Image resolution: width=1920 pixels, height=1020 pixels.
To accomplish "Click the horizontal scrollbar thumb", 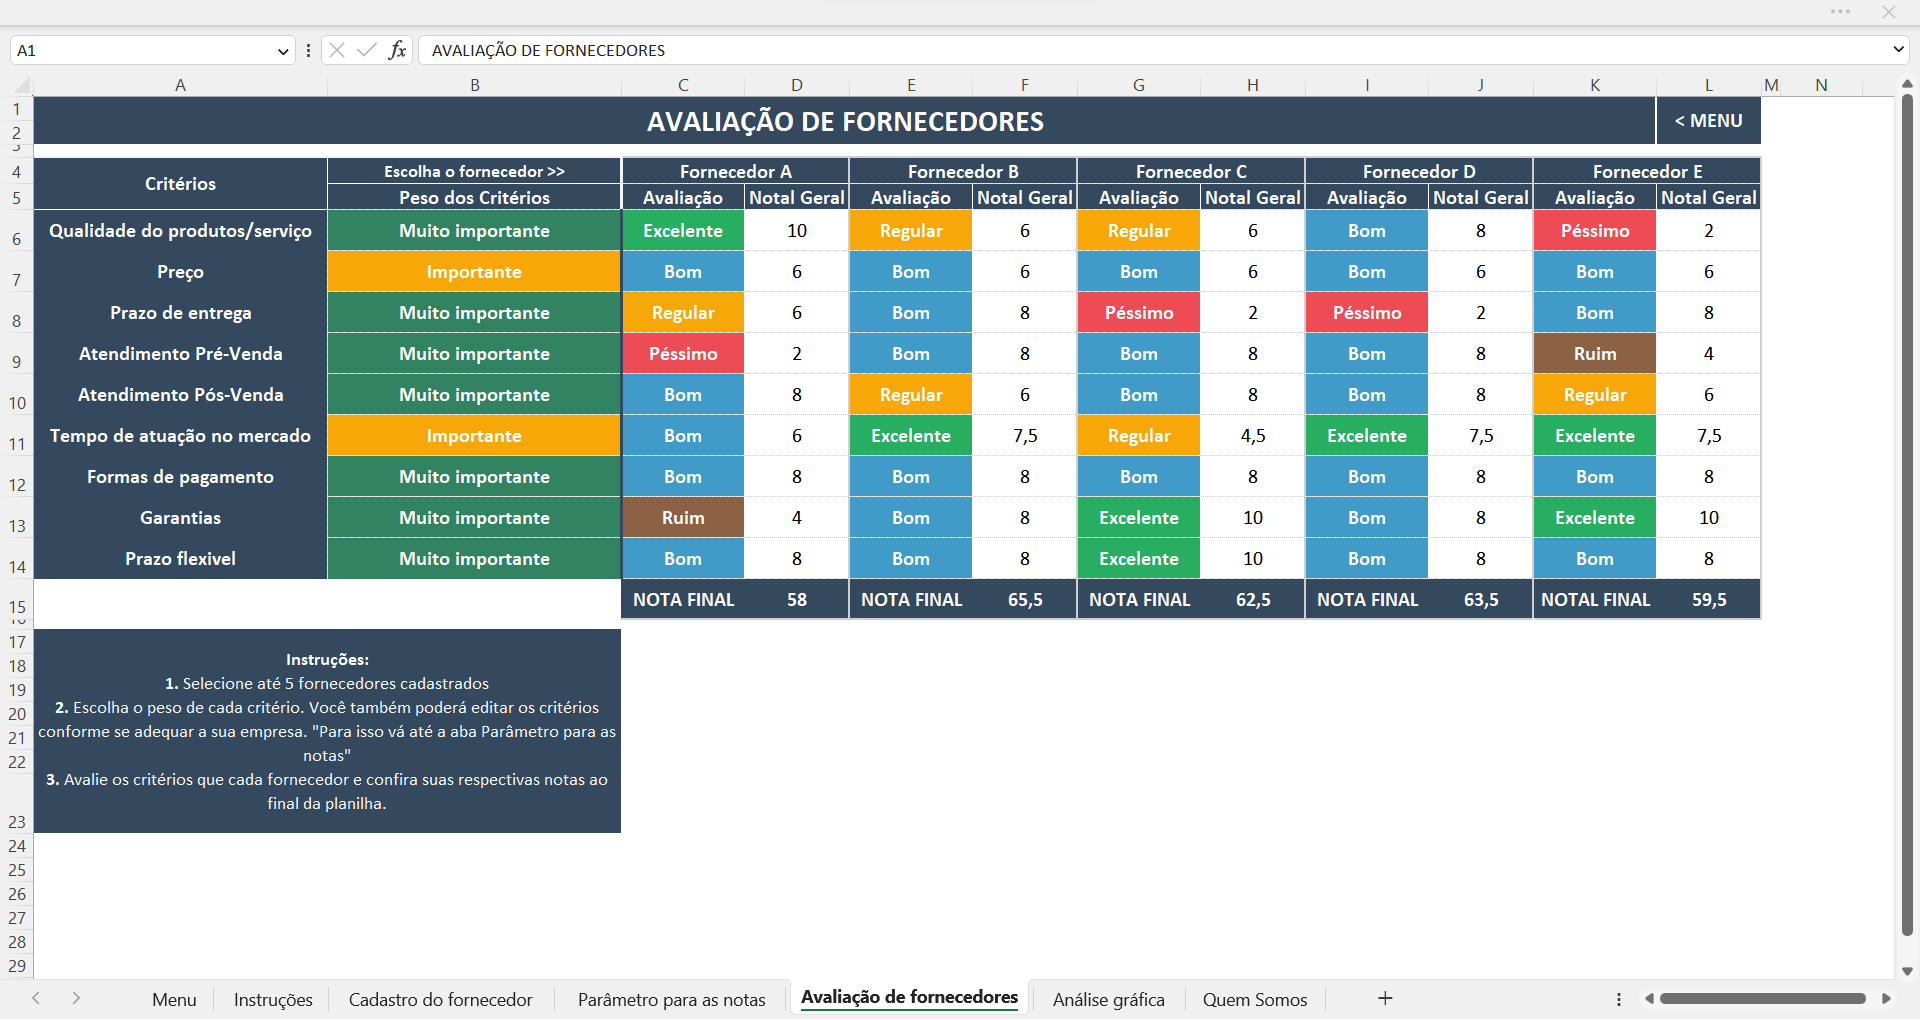I will [x=1763, y=999].
